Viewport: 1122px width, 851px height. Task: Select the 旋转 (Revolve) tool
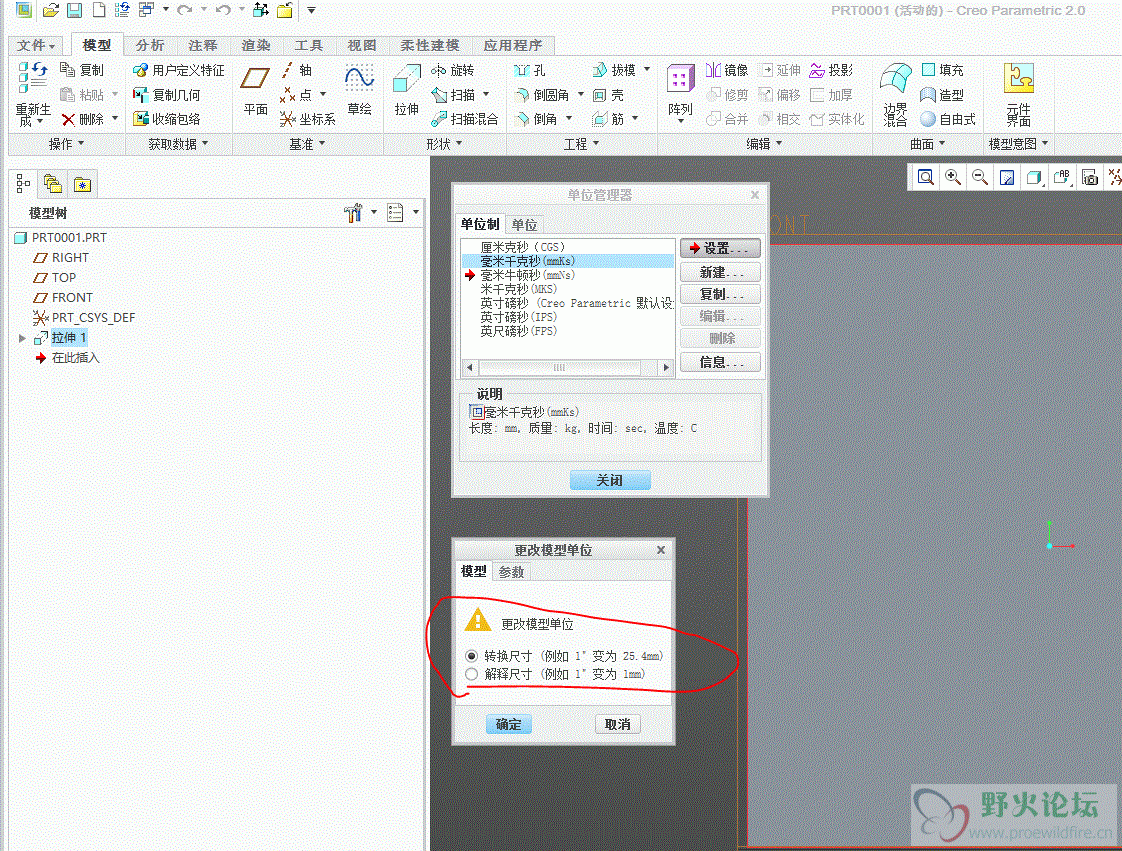(453, 70)
